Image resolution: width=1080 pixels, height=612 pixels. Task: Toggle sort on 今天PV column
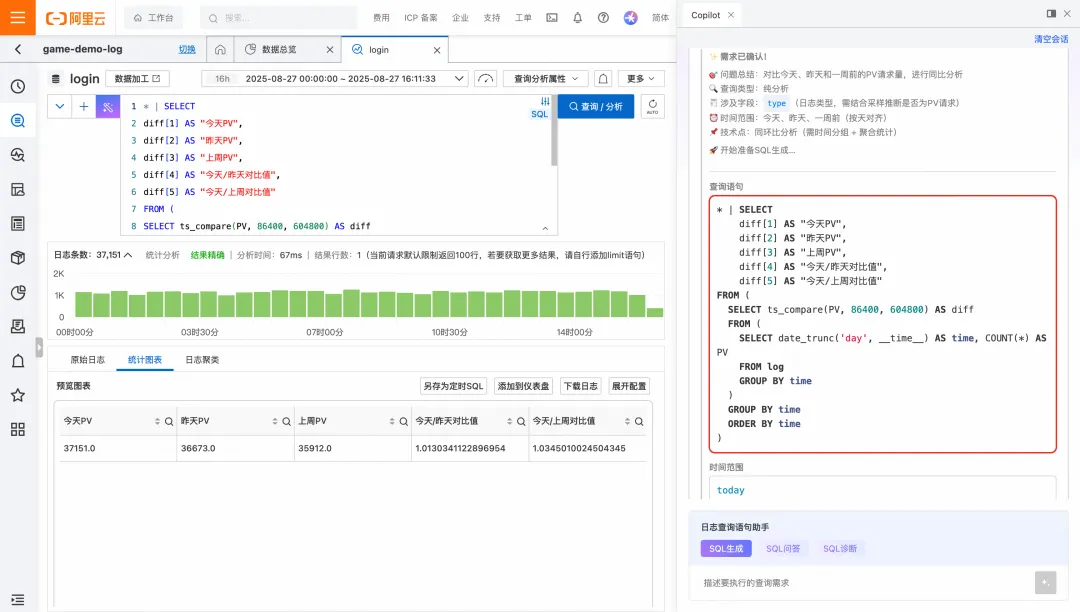click(157, 421)
